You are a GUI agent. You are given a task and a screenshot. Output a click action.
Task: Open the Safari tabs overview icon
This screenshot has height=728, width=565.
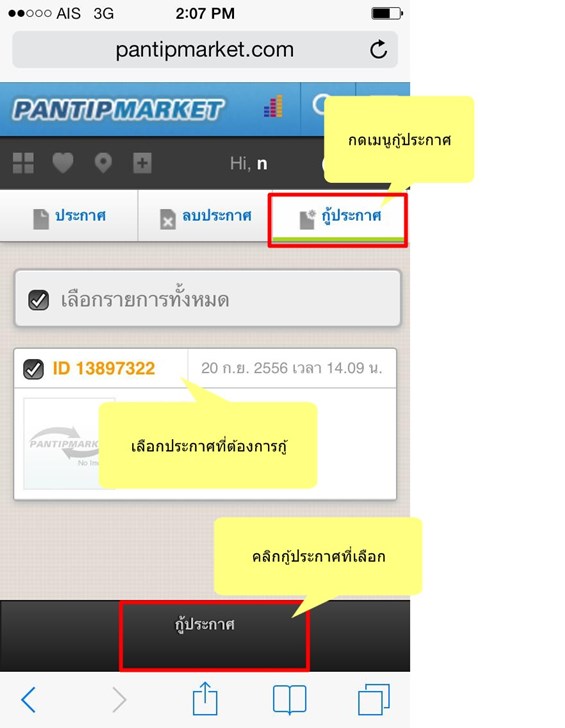click(x=374, y=699)
